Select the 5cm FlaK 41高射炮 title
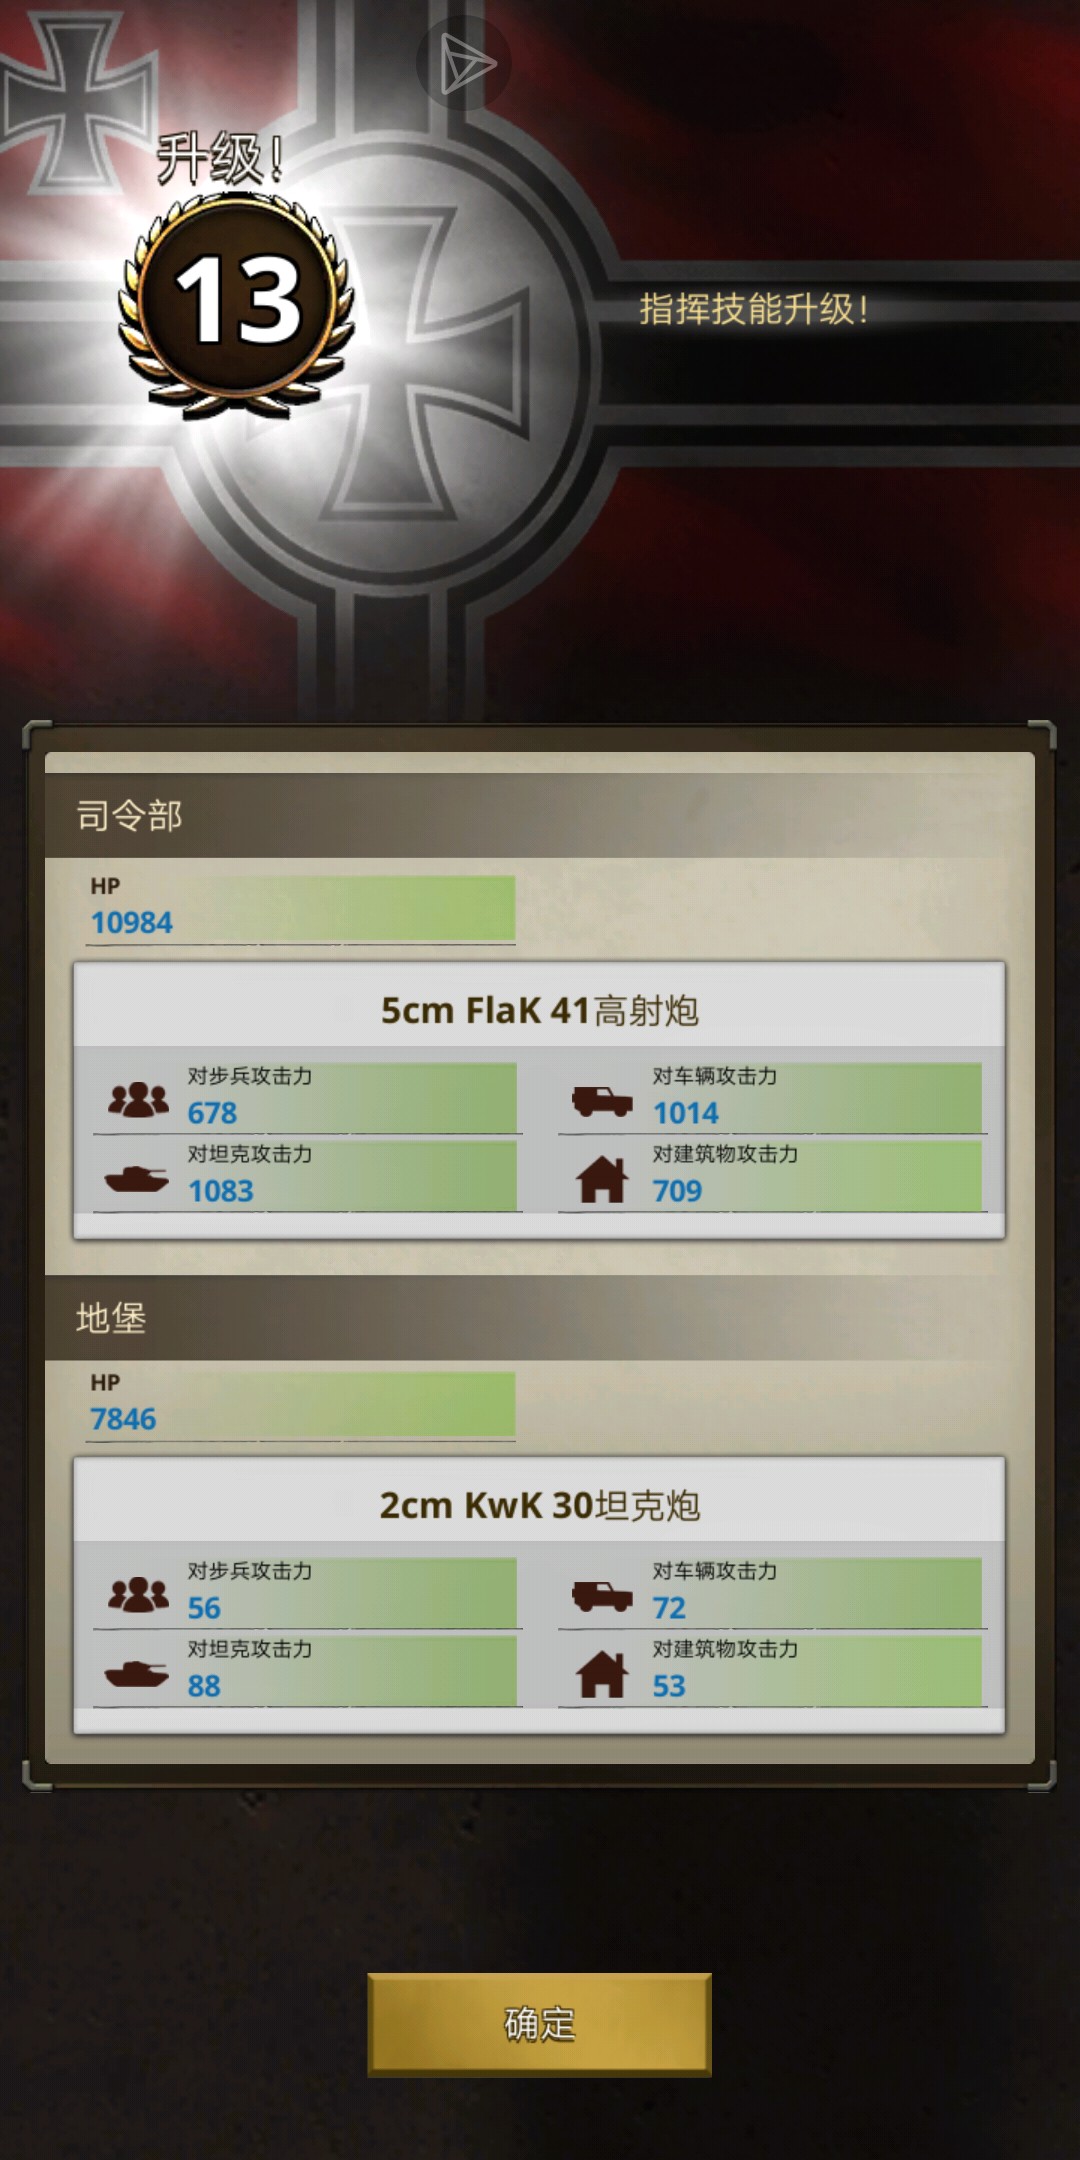Image resolution: width=1080 pixels, height=2160 pixels. tap(539, 1011)
